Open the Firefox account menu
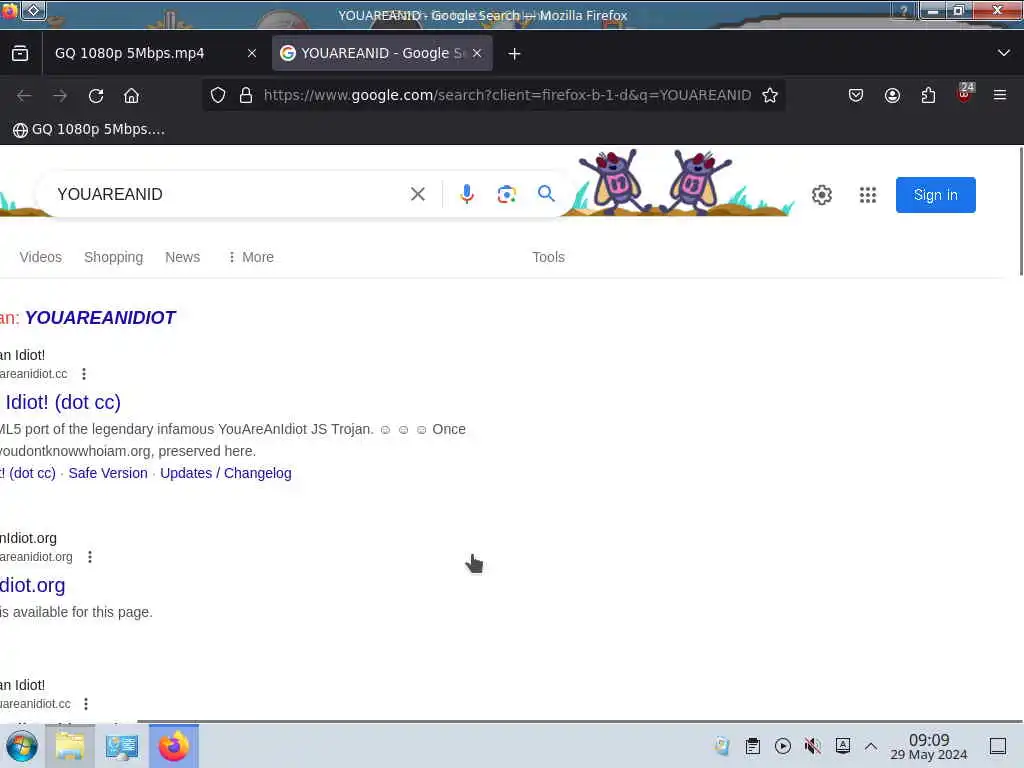This screenshot has height=768, width=1024. (x=892, y=95)
